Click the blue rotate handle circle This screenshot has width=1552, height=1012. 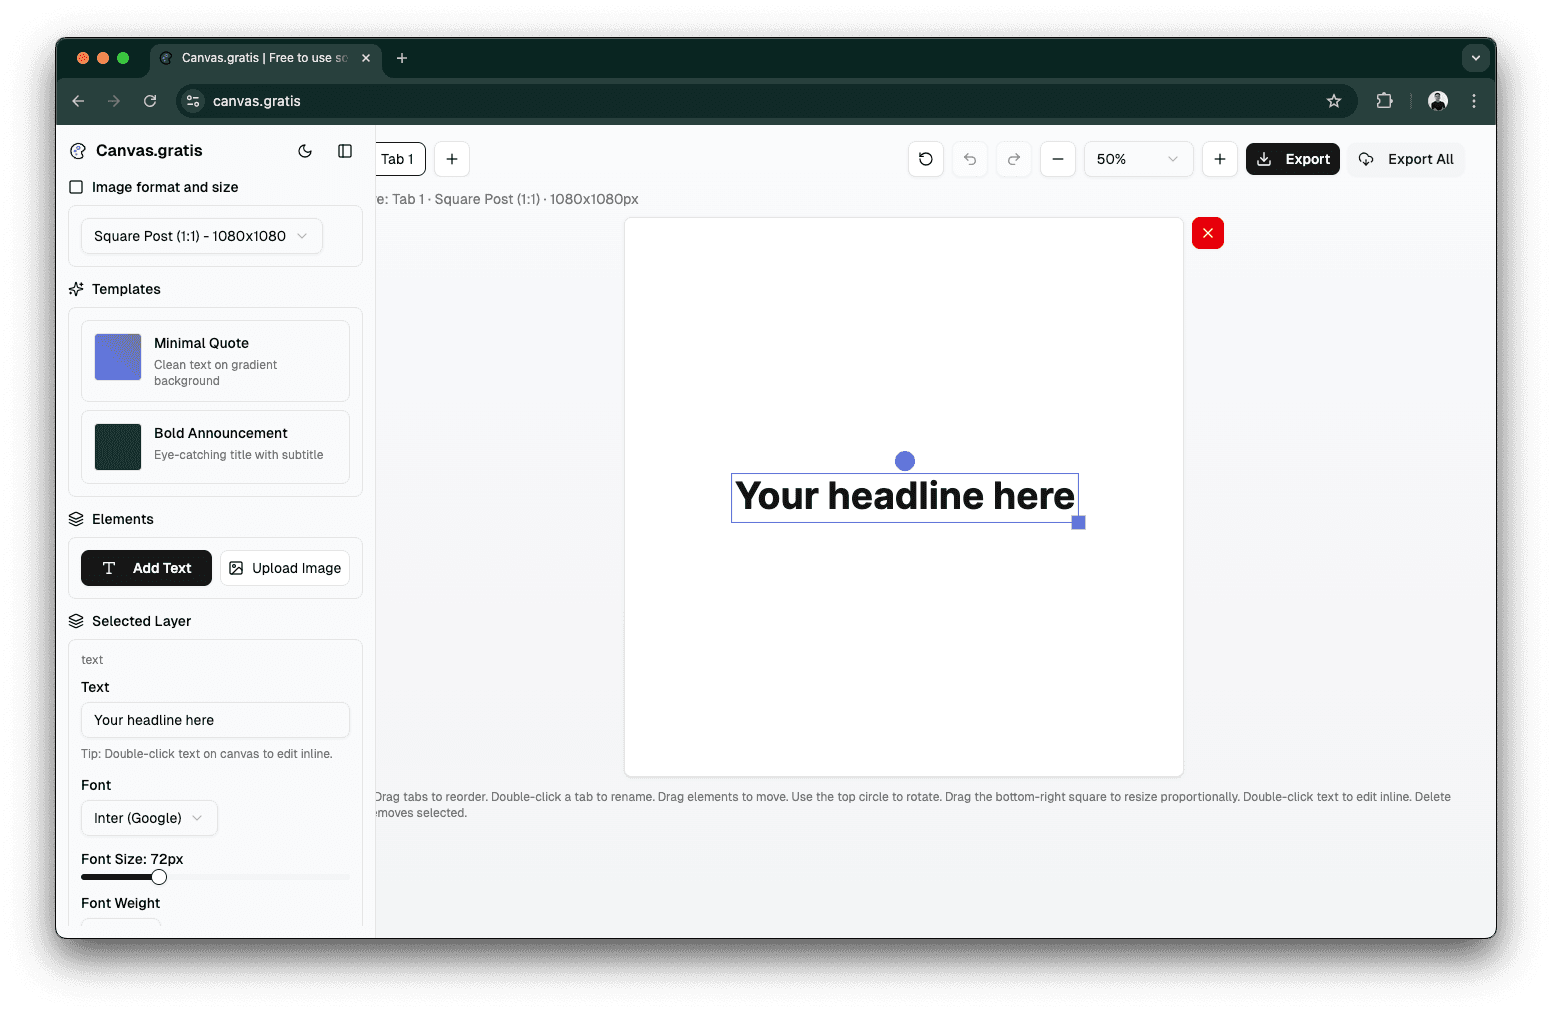pos(905,461)
